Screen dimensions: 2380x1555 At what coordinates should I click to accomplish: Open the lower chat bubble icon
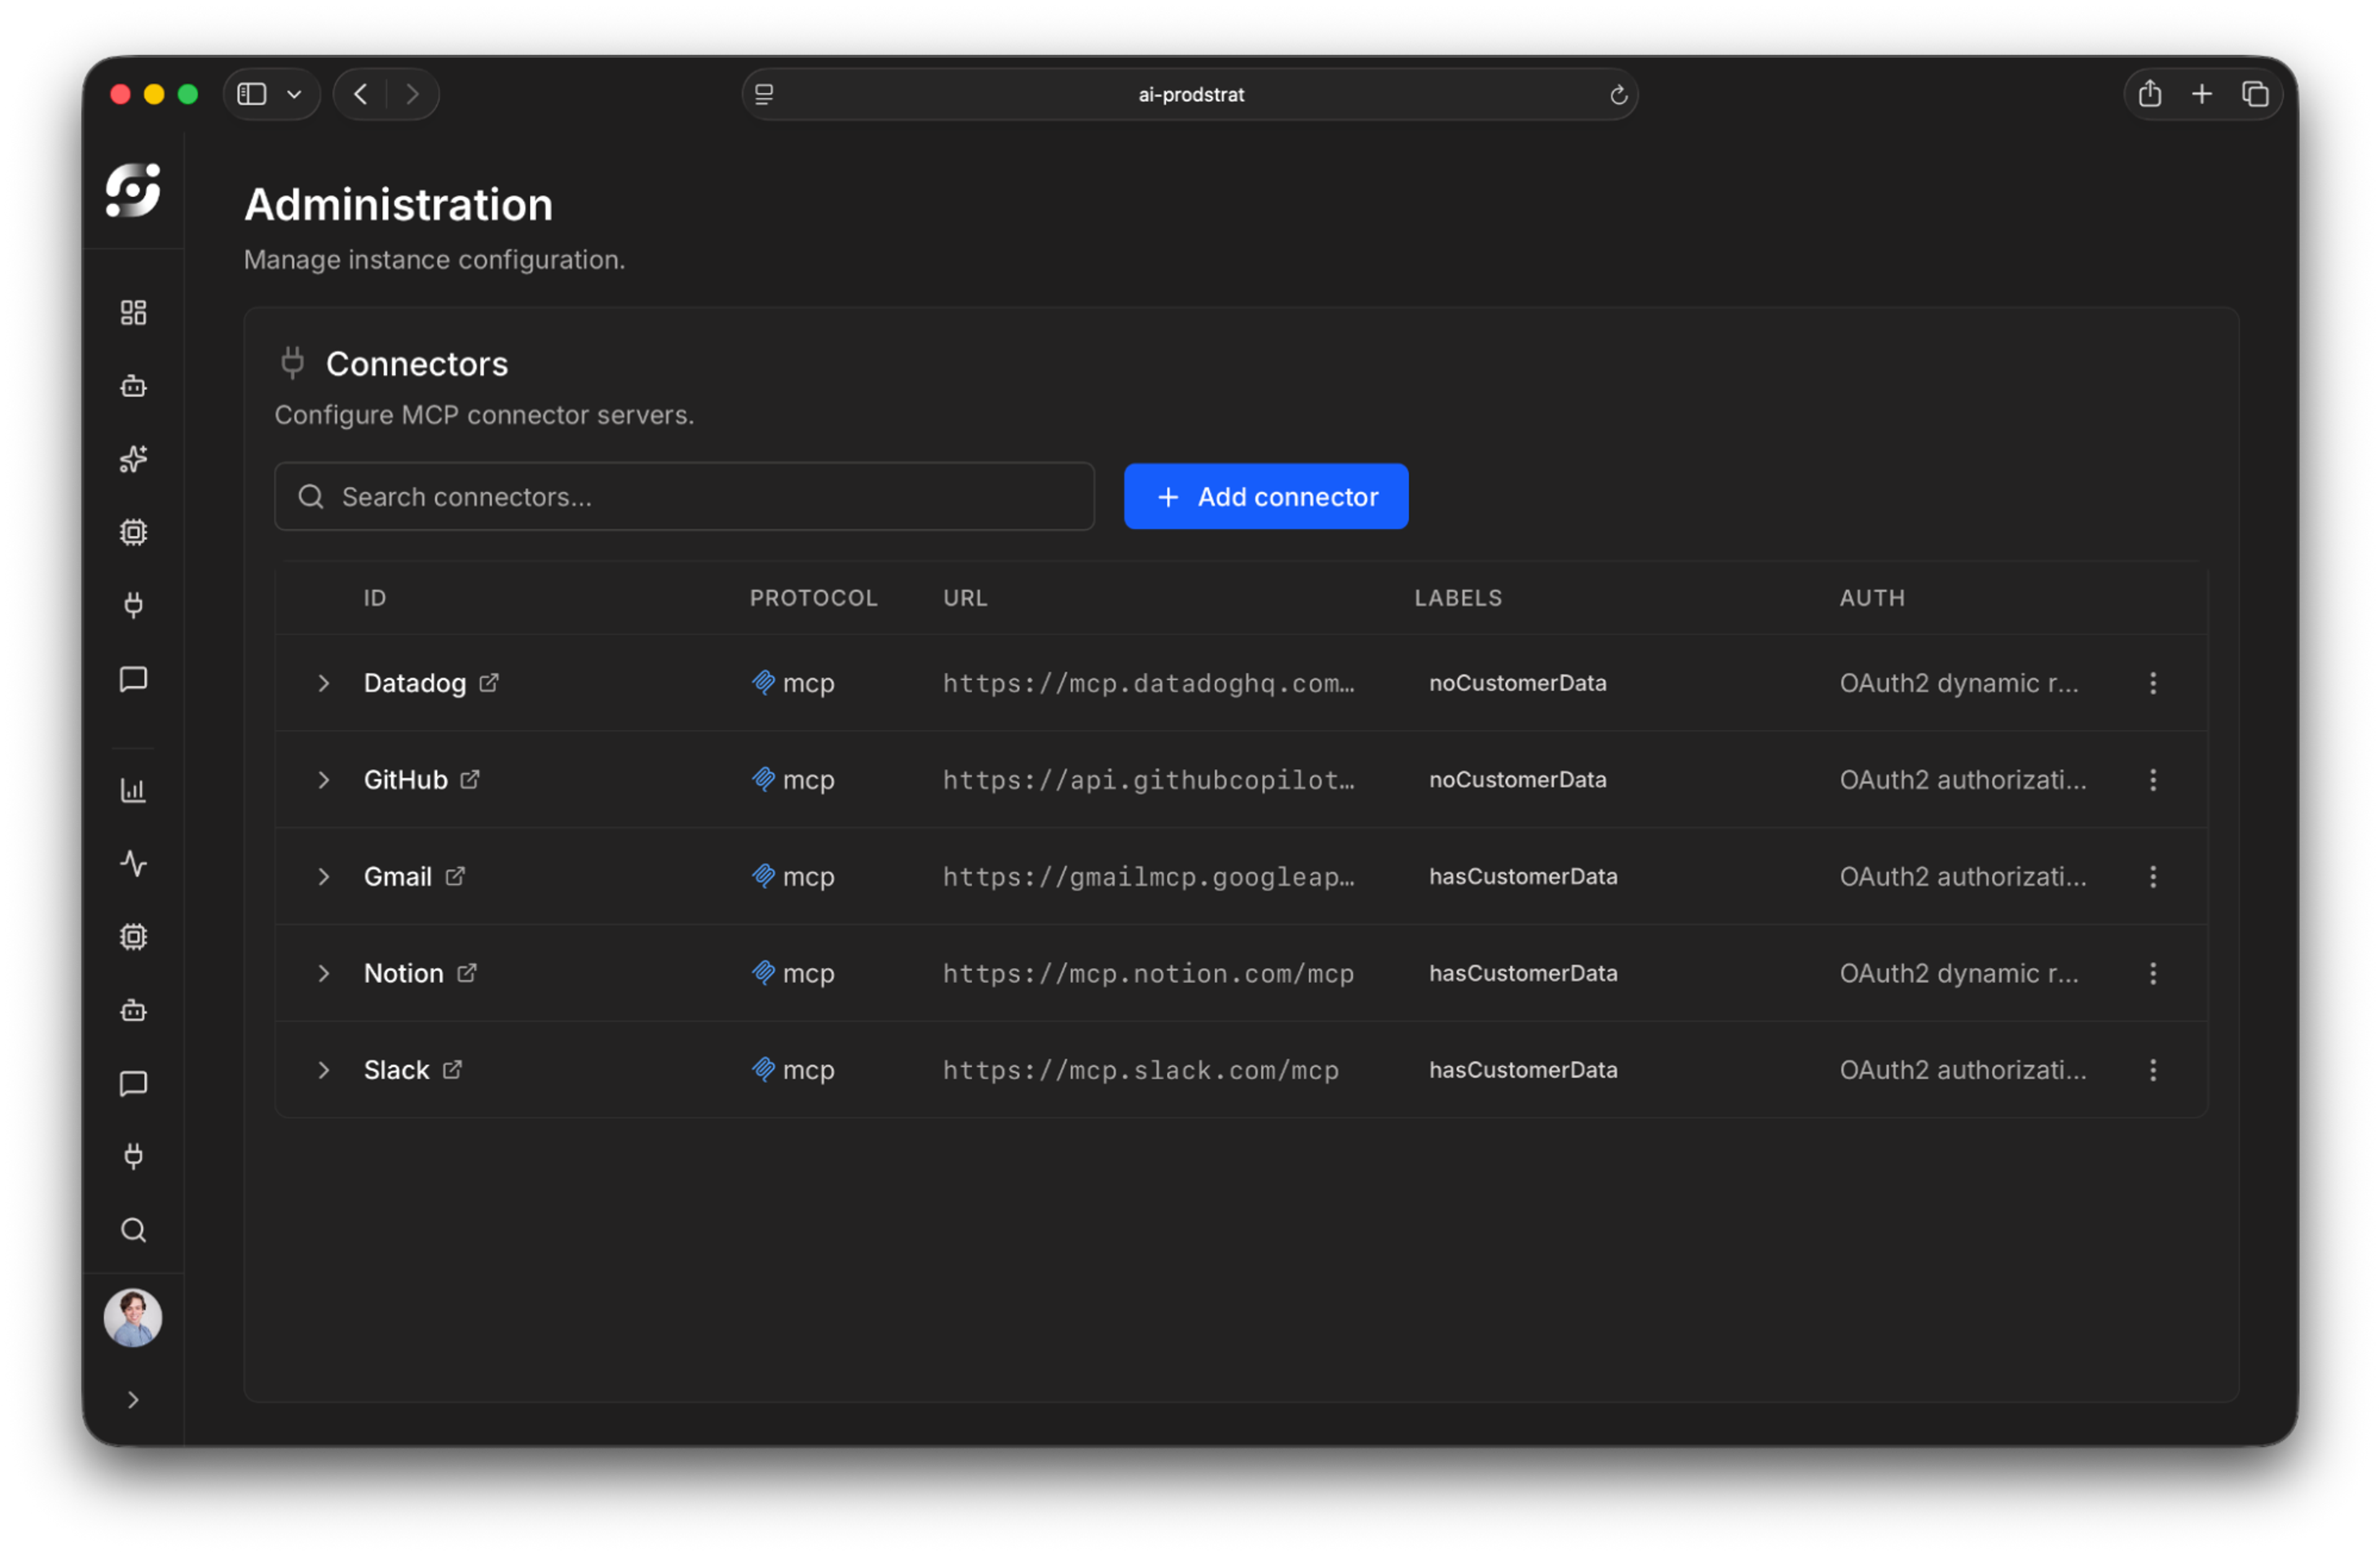(133, 1083)
